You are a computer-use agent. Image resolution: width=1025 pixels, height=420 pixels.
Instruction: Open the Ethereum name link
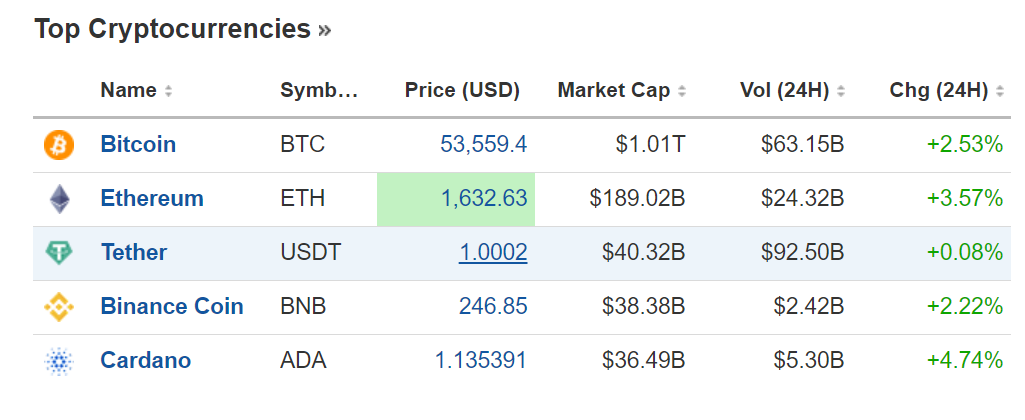[x=152, y=199]
